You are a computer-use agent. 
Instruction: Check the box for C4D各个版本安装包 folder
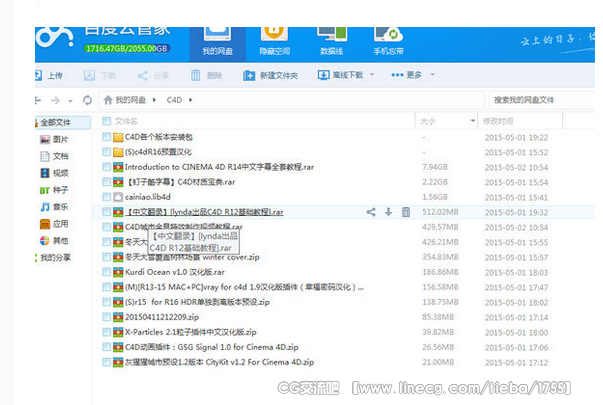107,137
